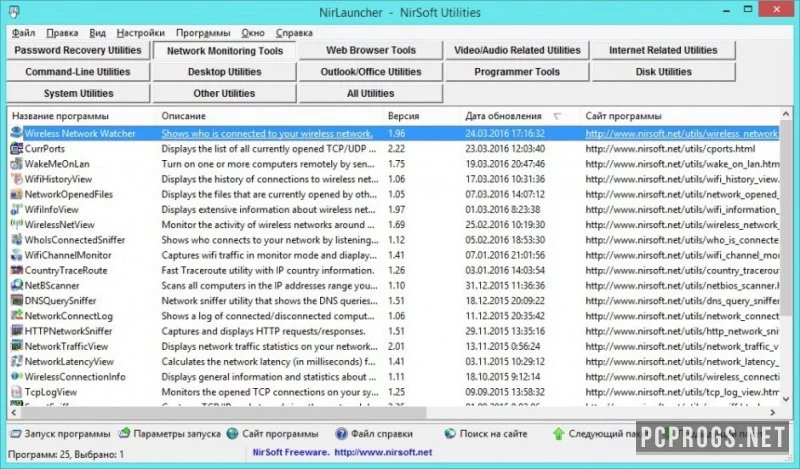
Task: Open the Файл menu
Action: pos(23,33)
